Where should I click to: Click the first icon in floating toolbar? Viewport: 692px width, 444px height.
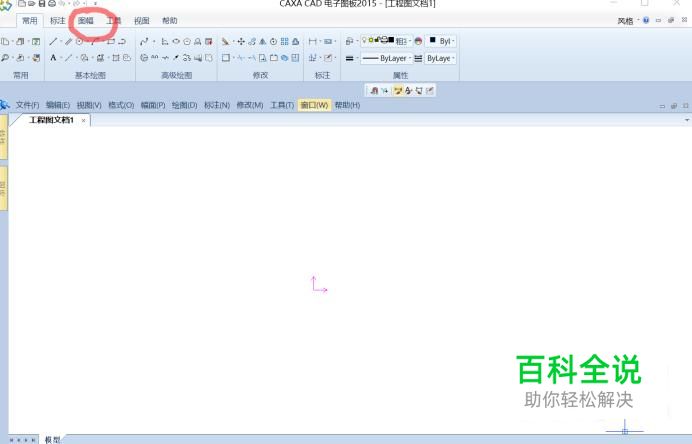374,90
